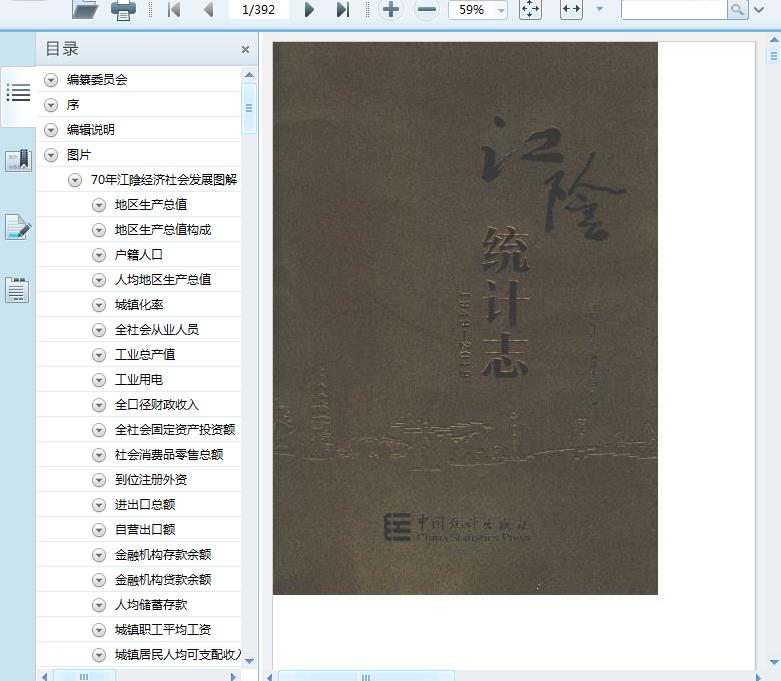Expand the toolbar overflow chevron
Image resolution: width=781 pixels, height=681 pixels.
759,9
